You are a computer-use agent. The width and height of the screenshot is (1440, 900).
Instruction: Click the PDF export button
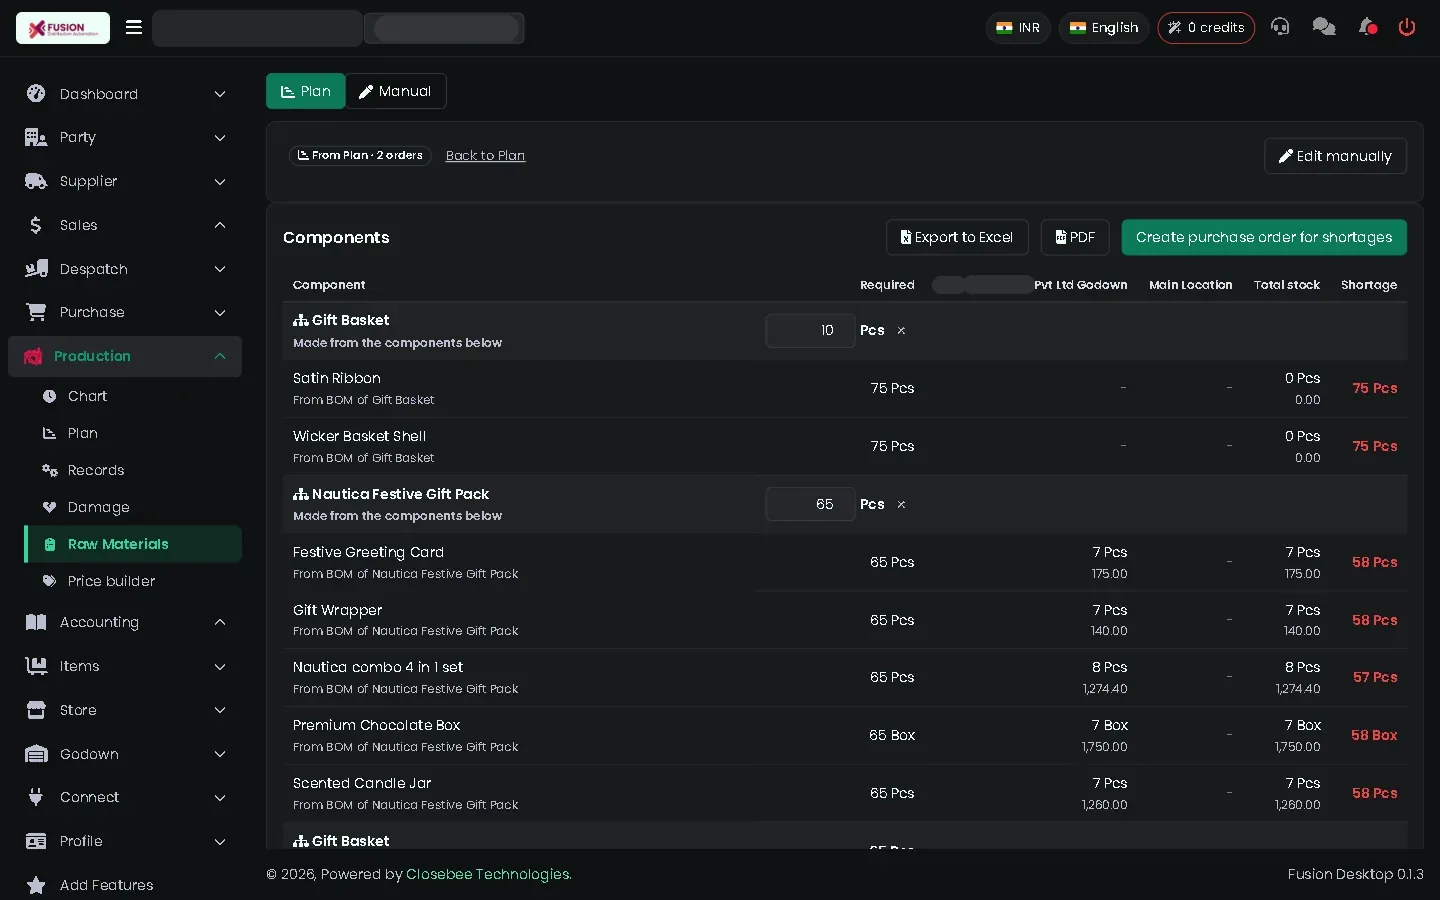[x=1075, y=237]
